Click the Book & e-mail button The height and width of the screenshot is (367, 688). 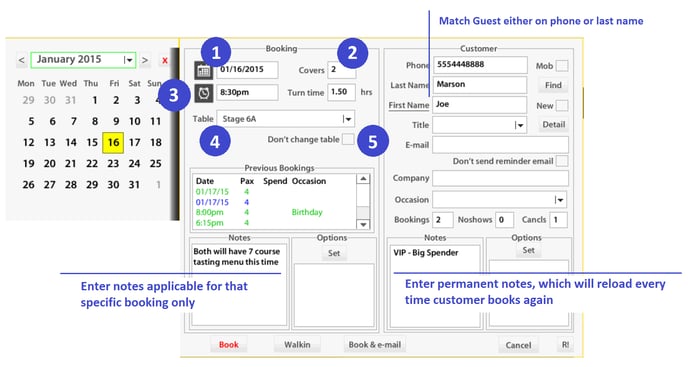375,345
